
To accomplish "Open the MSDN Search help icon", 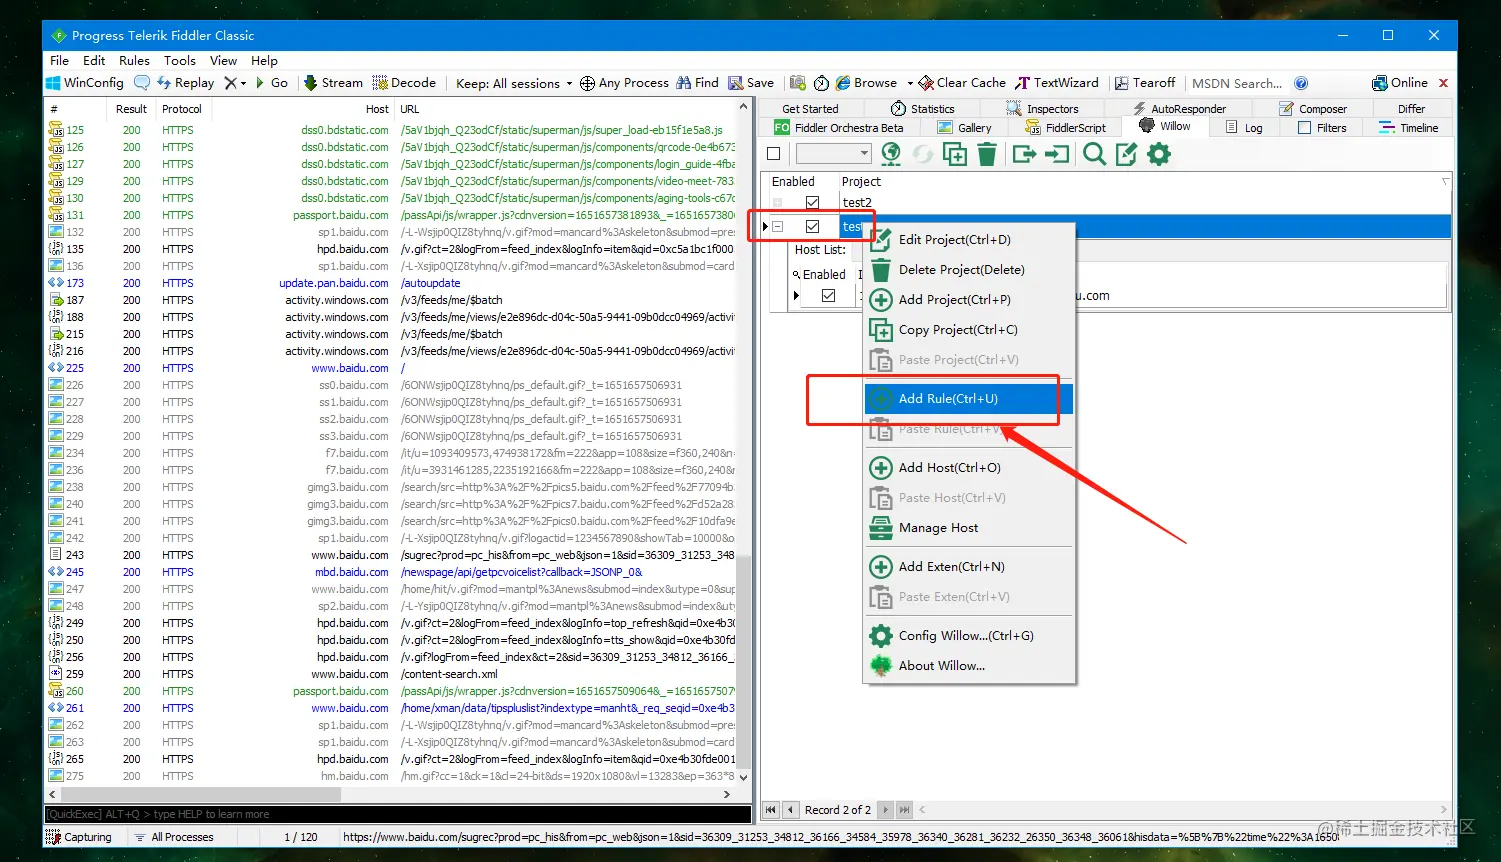I will point(1301,83).
